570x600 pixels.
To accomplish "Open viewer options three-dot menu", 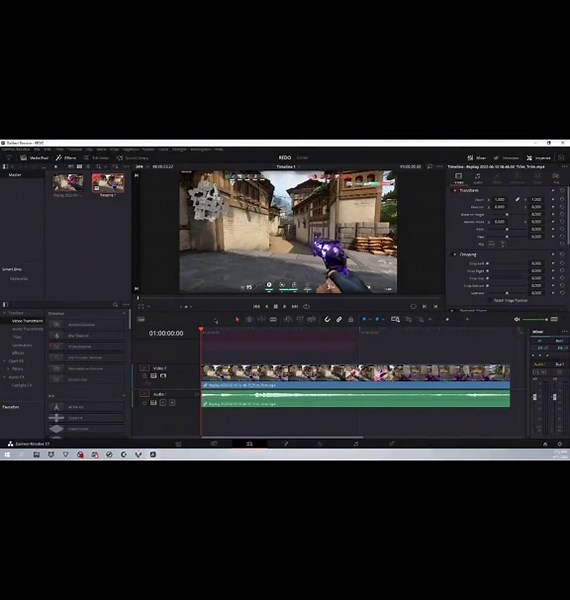I will coord(440,167).
